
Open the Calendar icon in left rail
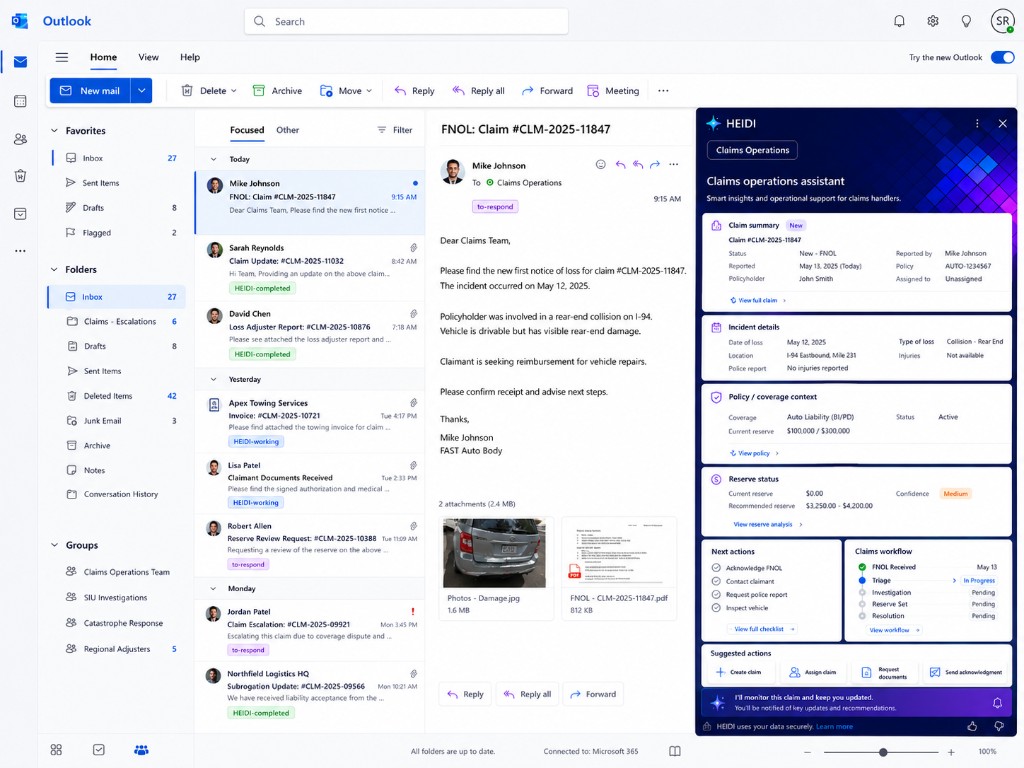[20, 101]
